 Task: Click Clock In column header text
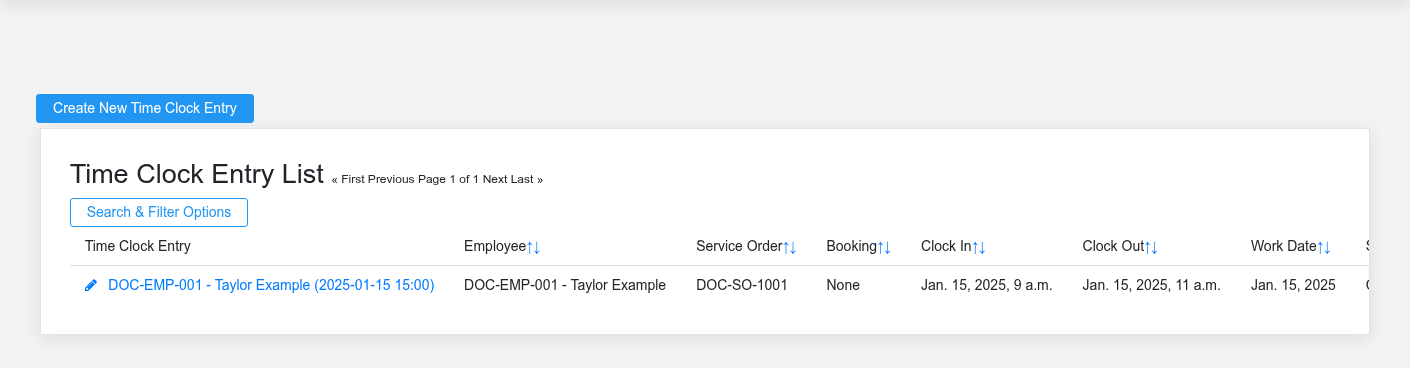[x=946, y=246]
